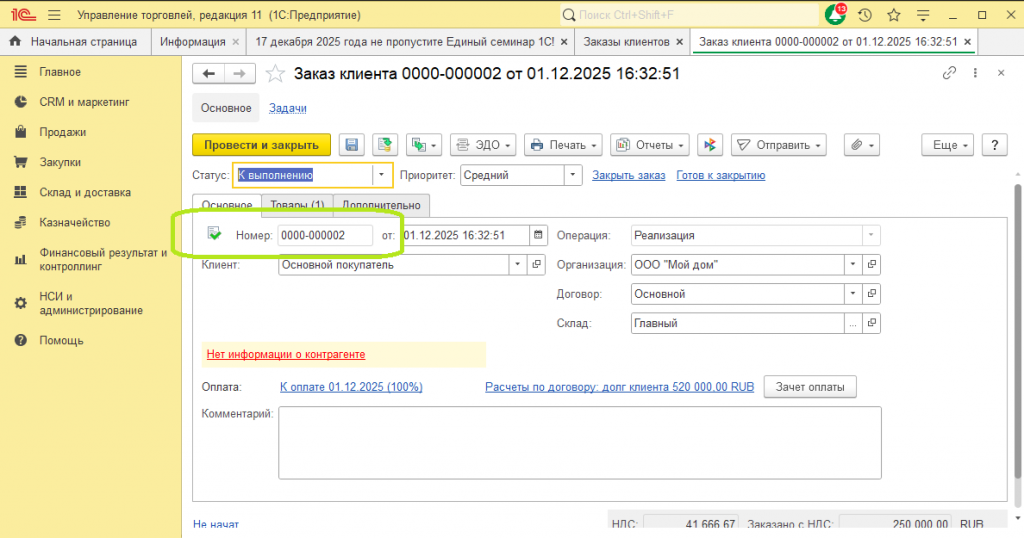Navigate forward with the right arrow
This screenshot has height=538, width=1024.
coord(239,74)
